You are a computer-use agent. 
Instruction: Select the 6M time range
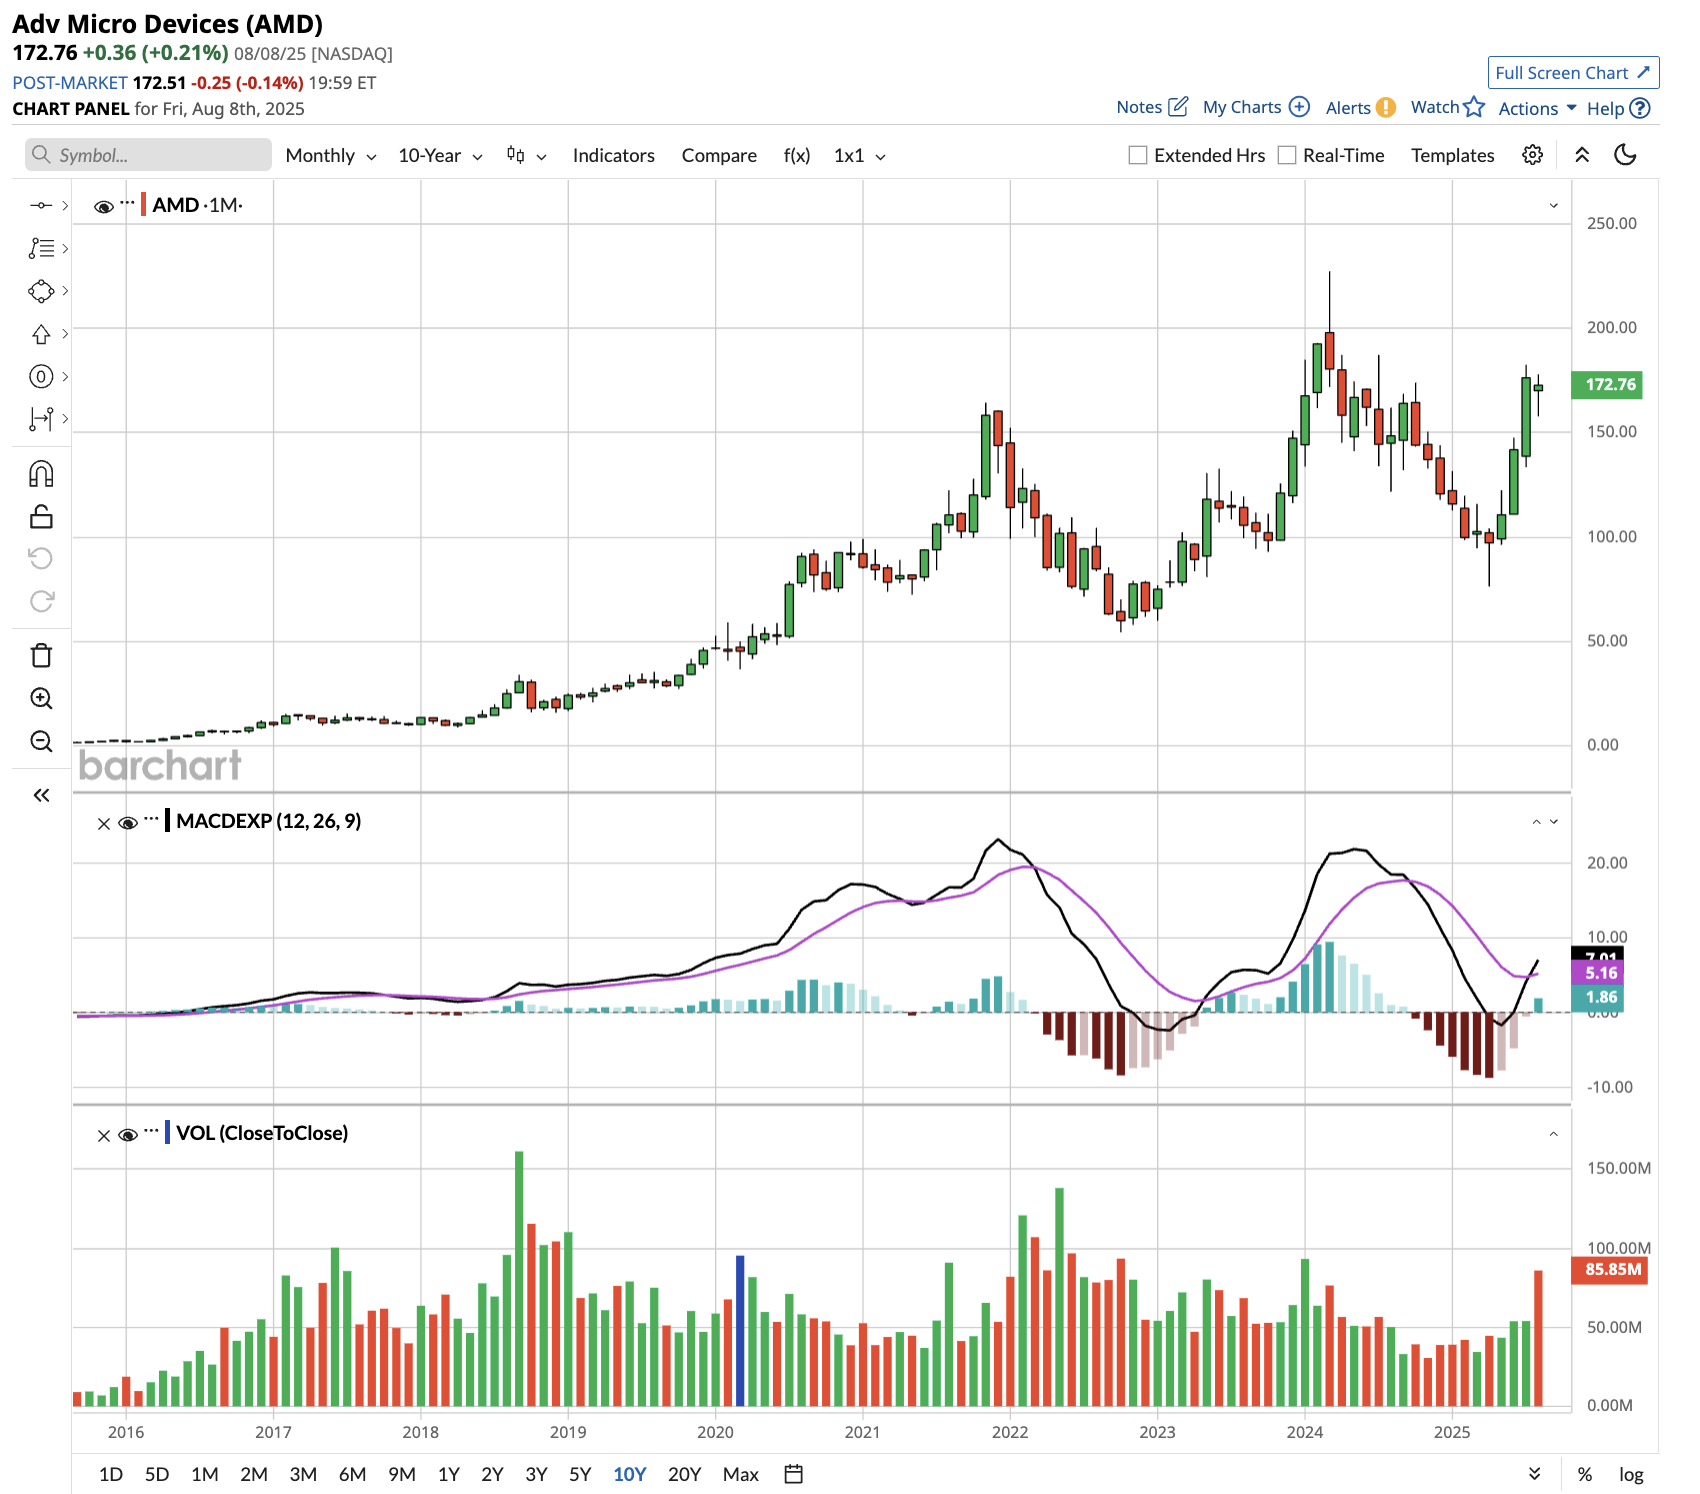click(x=352, y=1474)
